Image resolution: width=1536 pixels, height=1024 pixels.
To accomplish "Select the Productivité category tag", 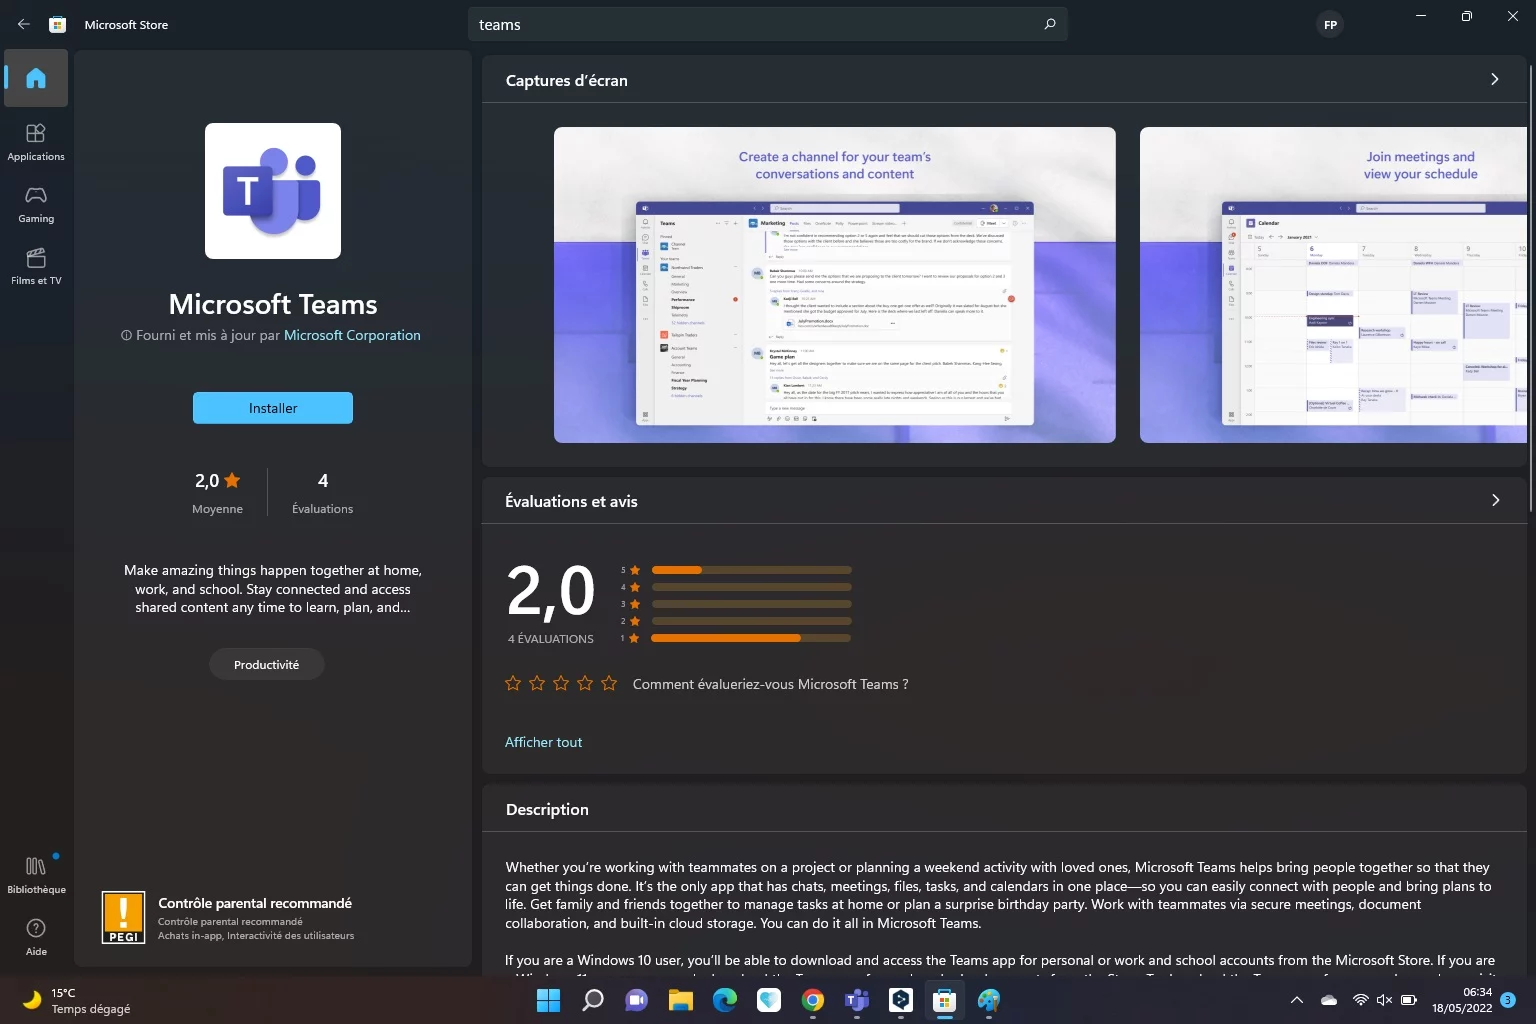I will click(266, 665).
